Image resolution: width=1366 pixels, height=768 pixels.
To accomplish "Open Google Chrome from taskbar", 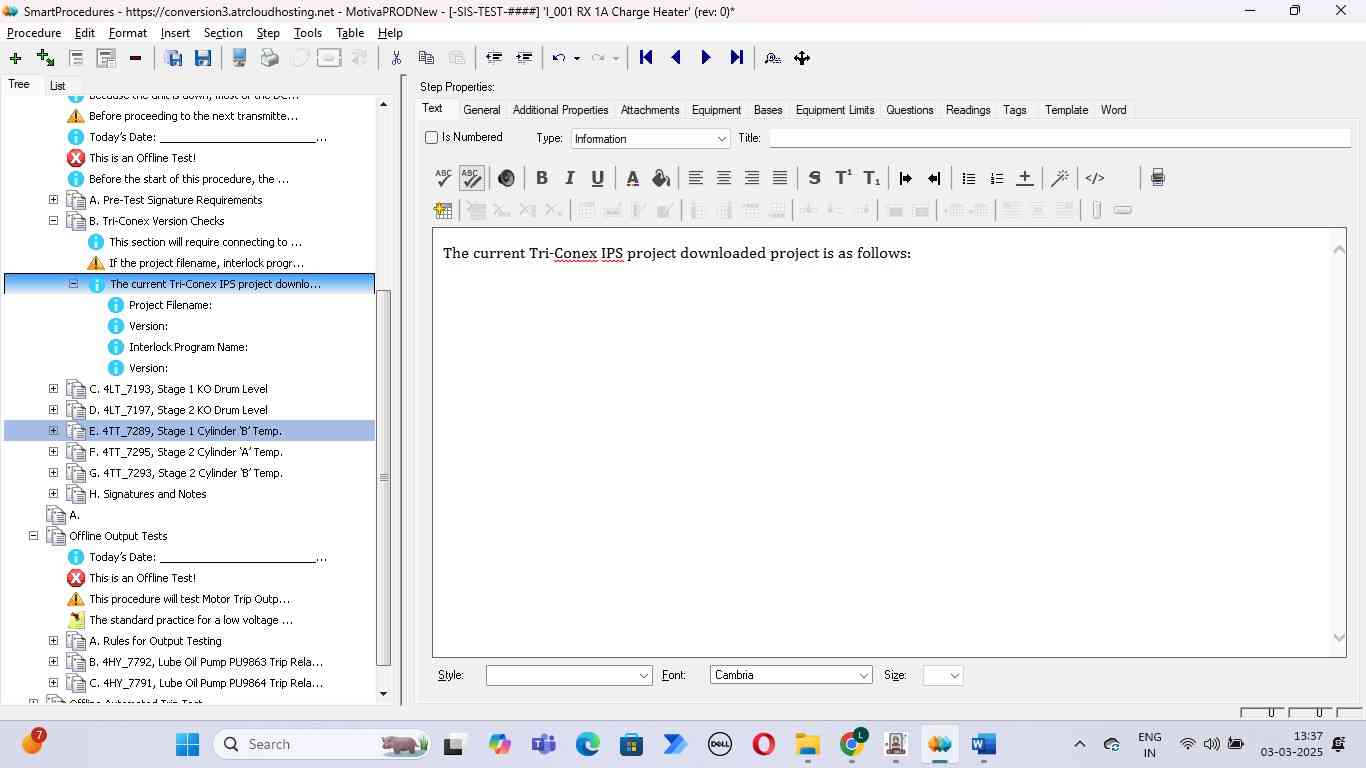I will [852, 744].
